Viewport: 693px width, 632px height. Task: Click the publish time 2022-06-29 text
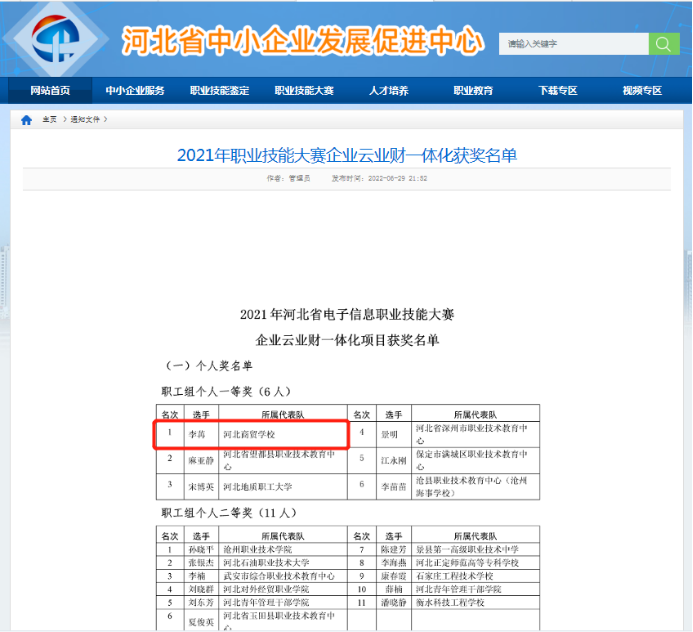click(380, 179)
